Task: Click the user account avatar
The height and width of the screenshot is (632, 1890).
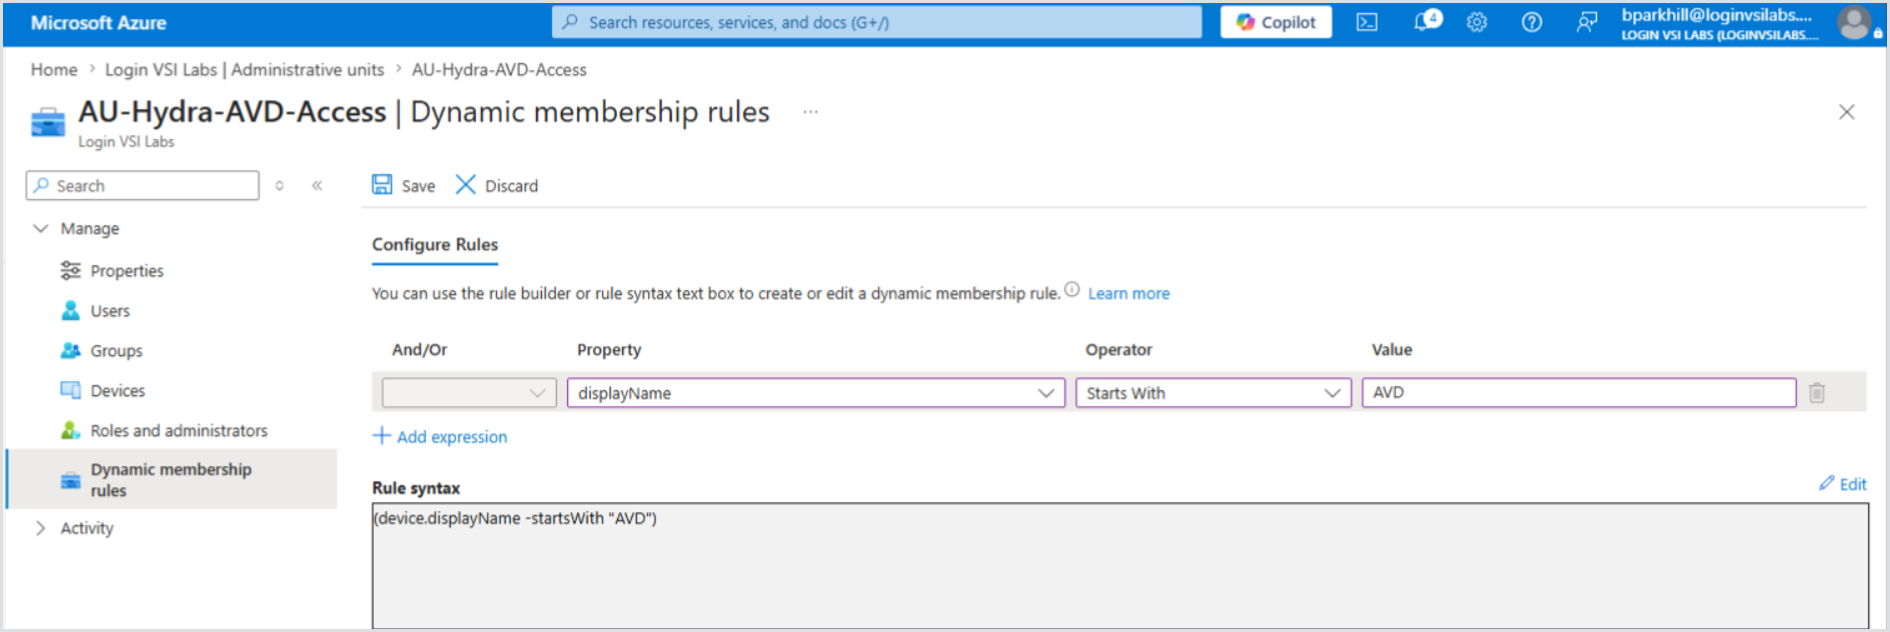Action: [x=1854, y=22]
